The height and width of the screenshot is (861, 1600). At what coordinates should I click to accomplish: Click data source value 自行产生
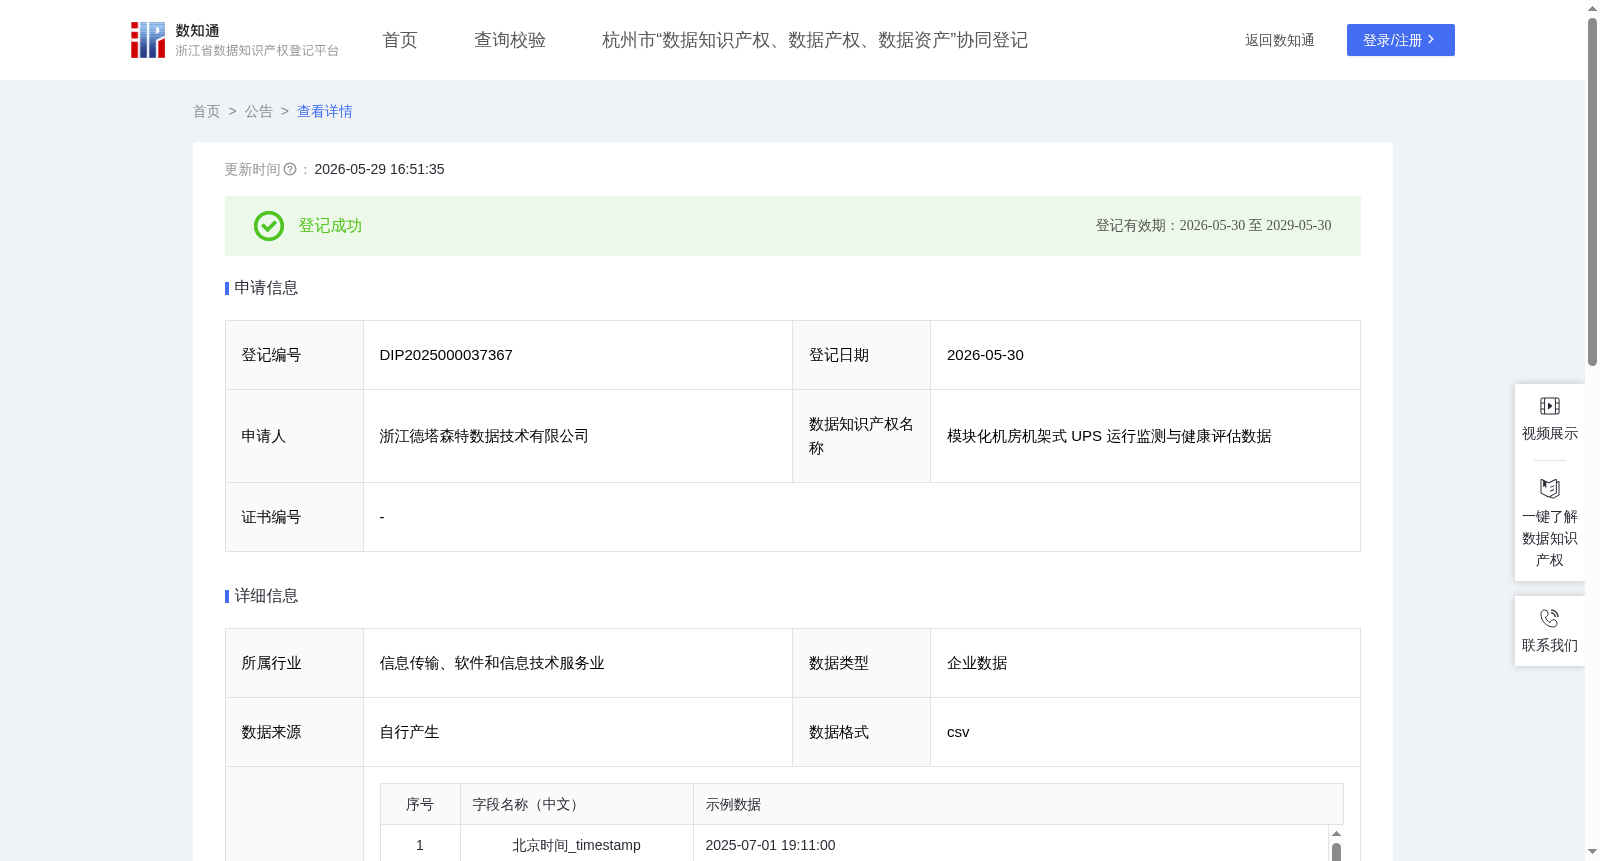point(409,732)
